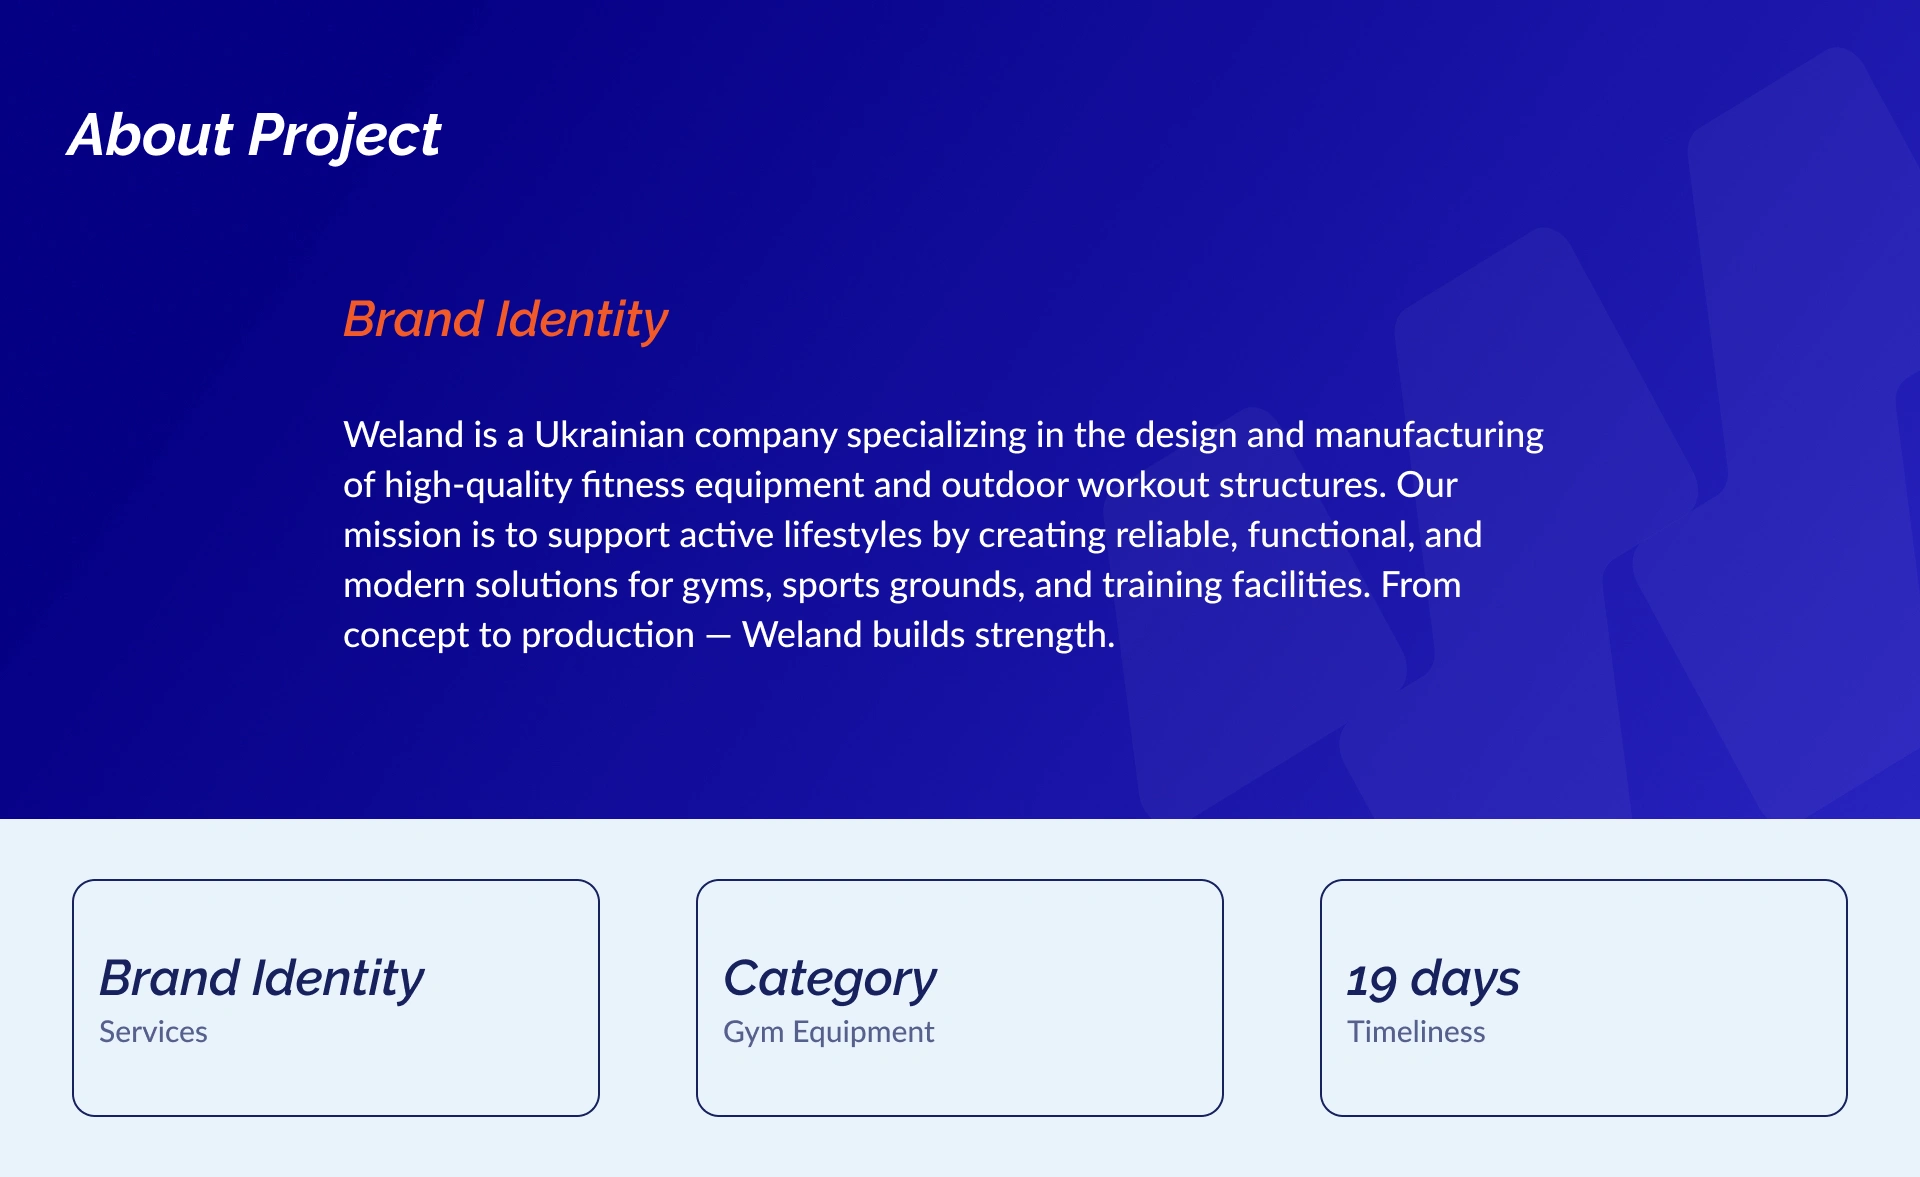Click the phrase 'Weland builds strength'
The image size is (1920, 1177).
click(x=927, y=635)
